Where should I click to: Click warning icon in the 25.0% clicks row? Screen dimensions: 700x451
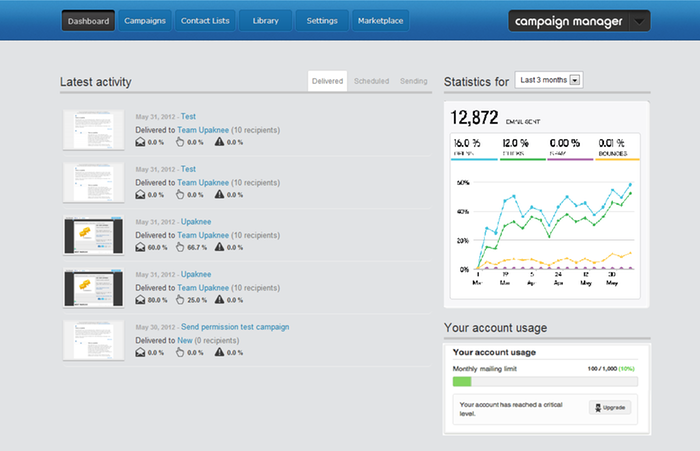[219, 300]
